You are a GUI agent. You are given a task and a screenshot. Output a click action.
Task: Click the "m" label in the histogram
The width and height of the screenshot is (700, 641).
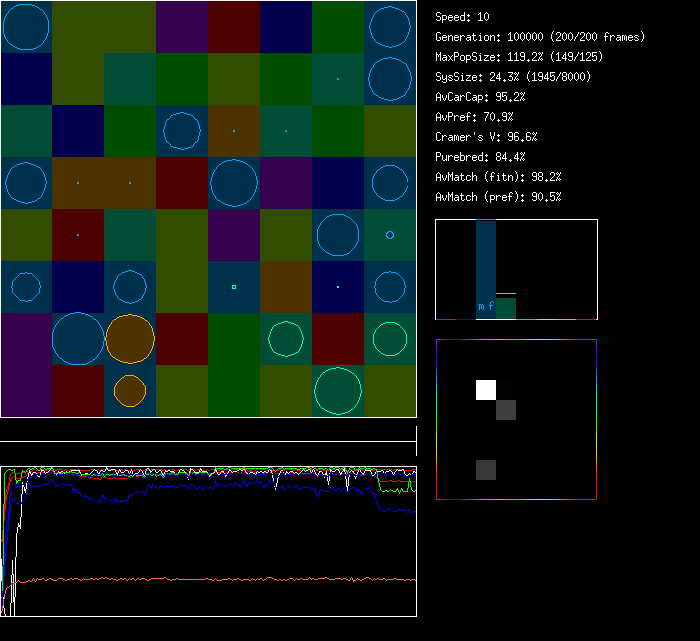pyautogui.click(x=481, y=307)
